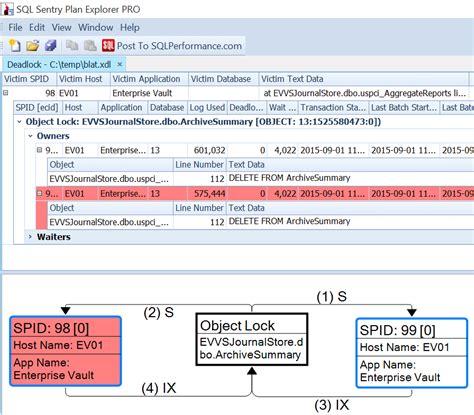Screen dimensions: 474x415
Task: Click the Deadlo... column header
Action: [x=247, y=108]
